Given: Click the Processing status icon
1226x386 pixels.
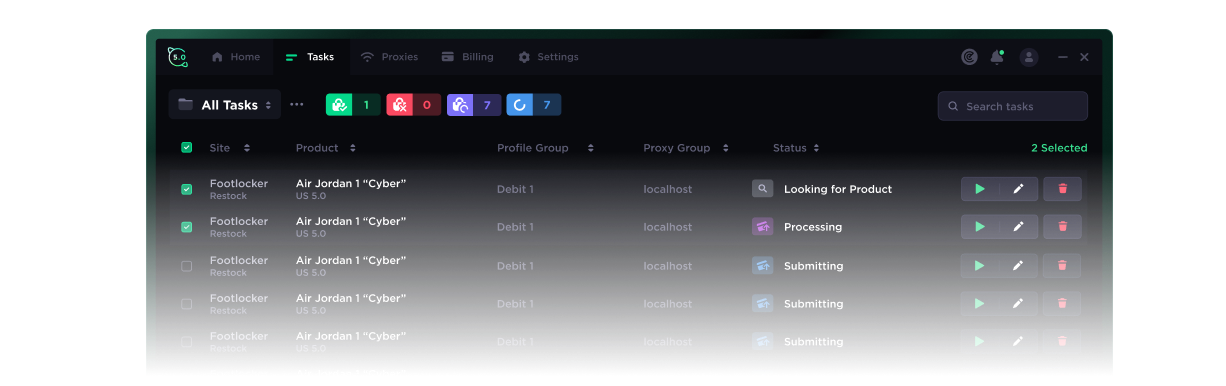Looking at the screenshot, I should 763,227.
